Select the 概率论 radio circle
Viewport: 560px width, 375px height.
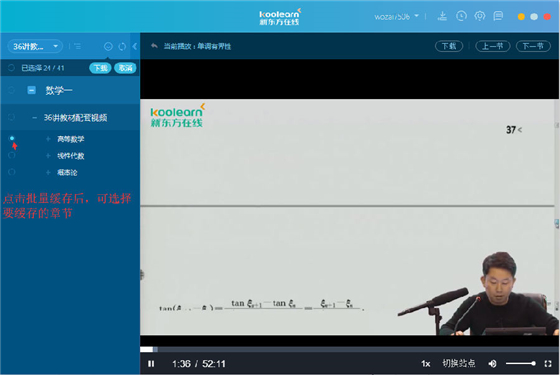point(12,172)
